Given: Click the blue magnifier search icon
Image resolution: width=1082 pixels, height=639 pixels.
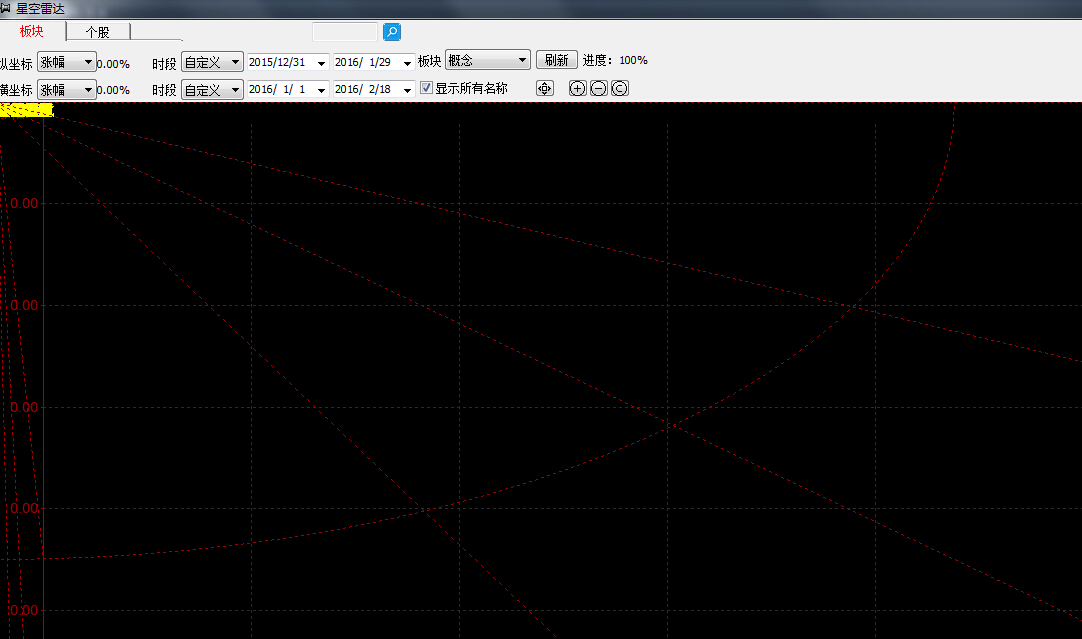Looking at the screenshot, I should point(392,32).
